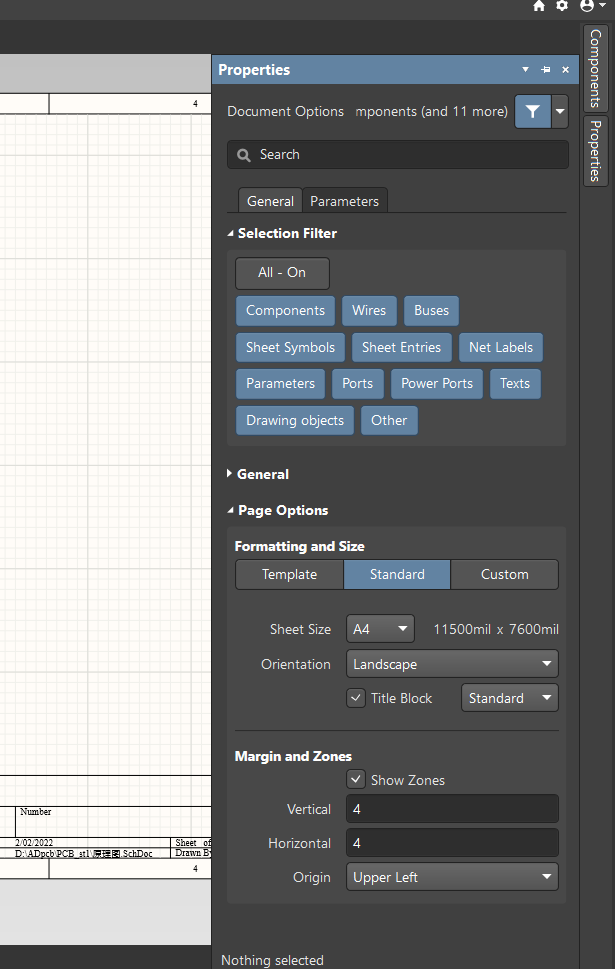Open settings via the gear icon
Screen dimensions: 615x969
point(562,6)
